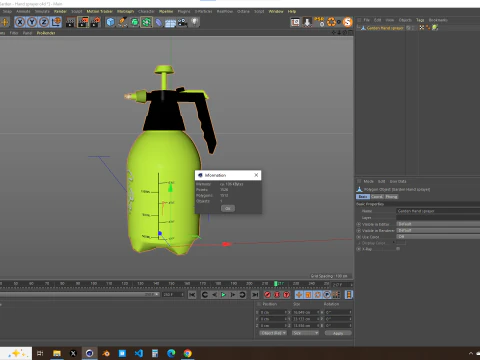
Task: Click the Render View clapperboard icon
Action: [70, 22]
